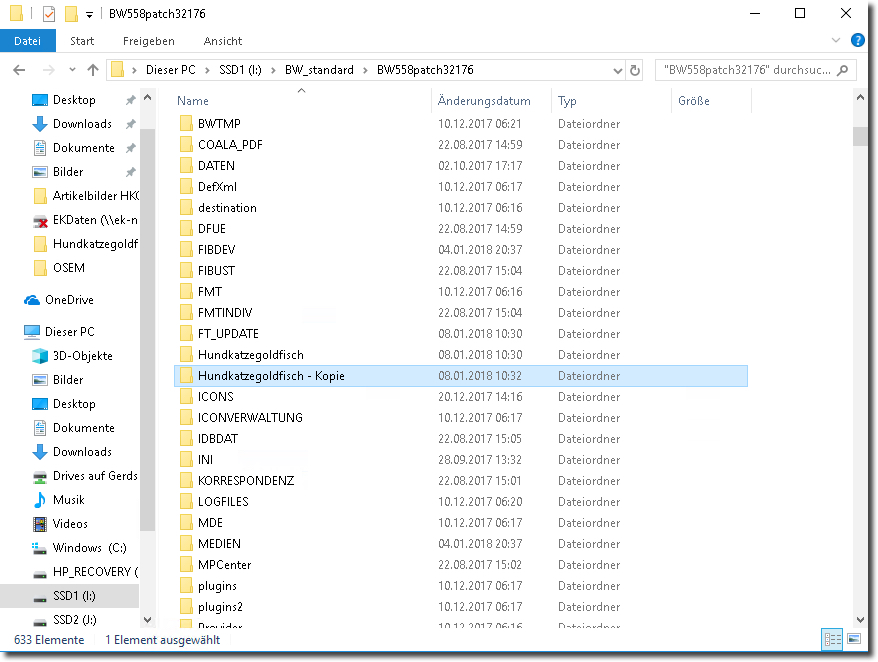Image resolution: width=878 pixels, height=662 pixels.
Task: Sort by Änderungsdatum column header
Action: [x=484, y=101]
